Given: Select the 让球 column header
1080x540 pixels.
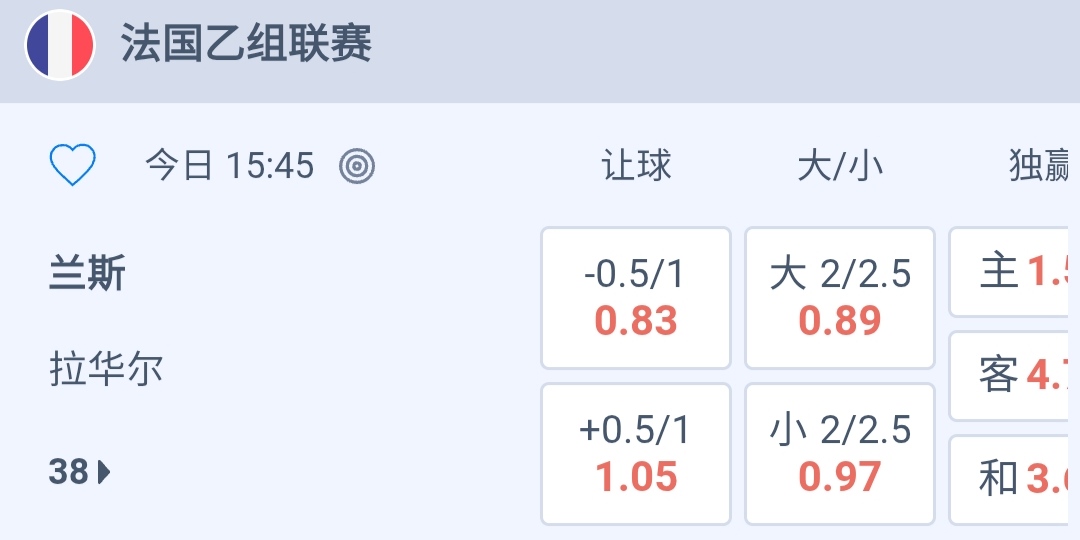Looking at the screenshot, I should pos(636,165).
